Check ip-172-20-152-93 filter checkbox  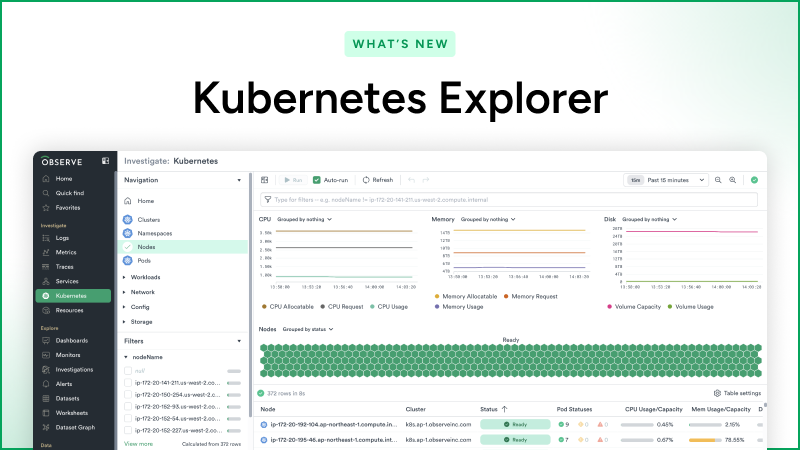pos(128,407)
